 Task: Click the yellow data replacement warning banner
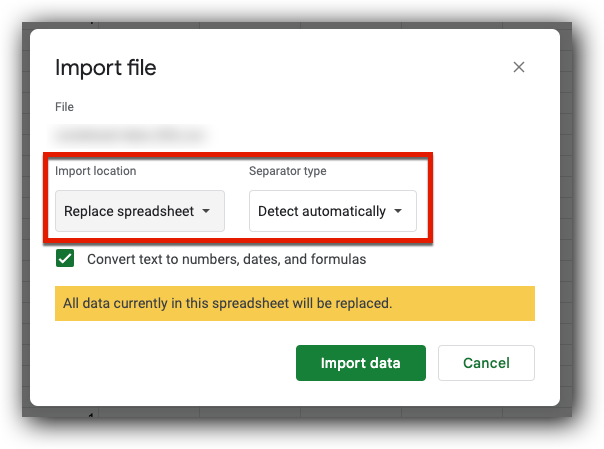pos(294,302)
